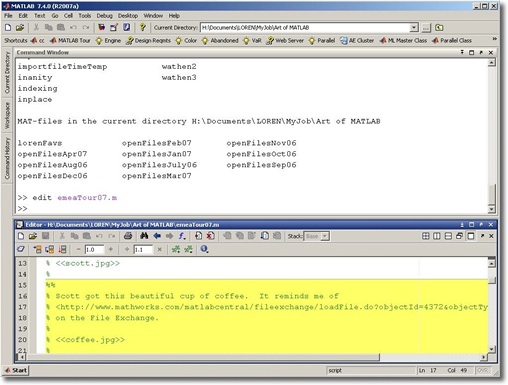Browse for folder using the ellipsis button

[x=426, y=28]
